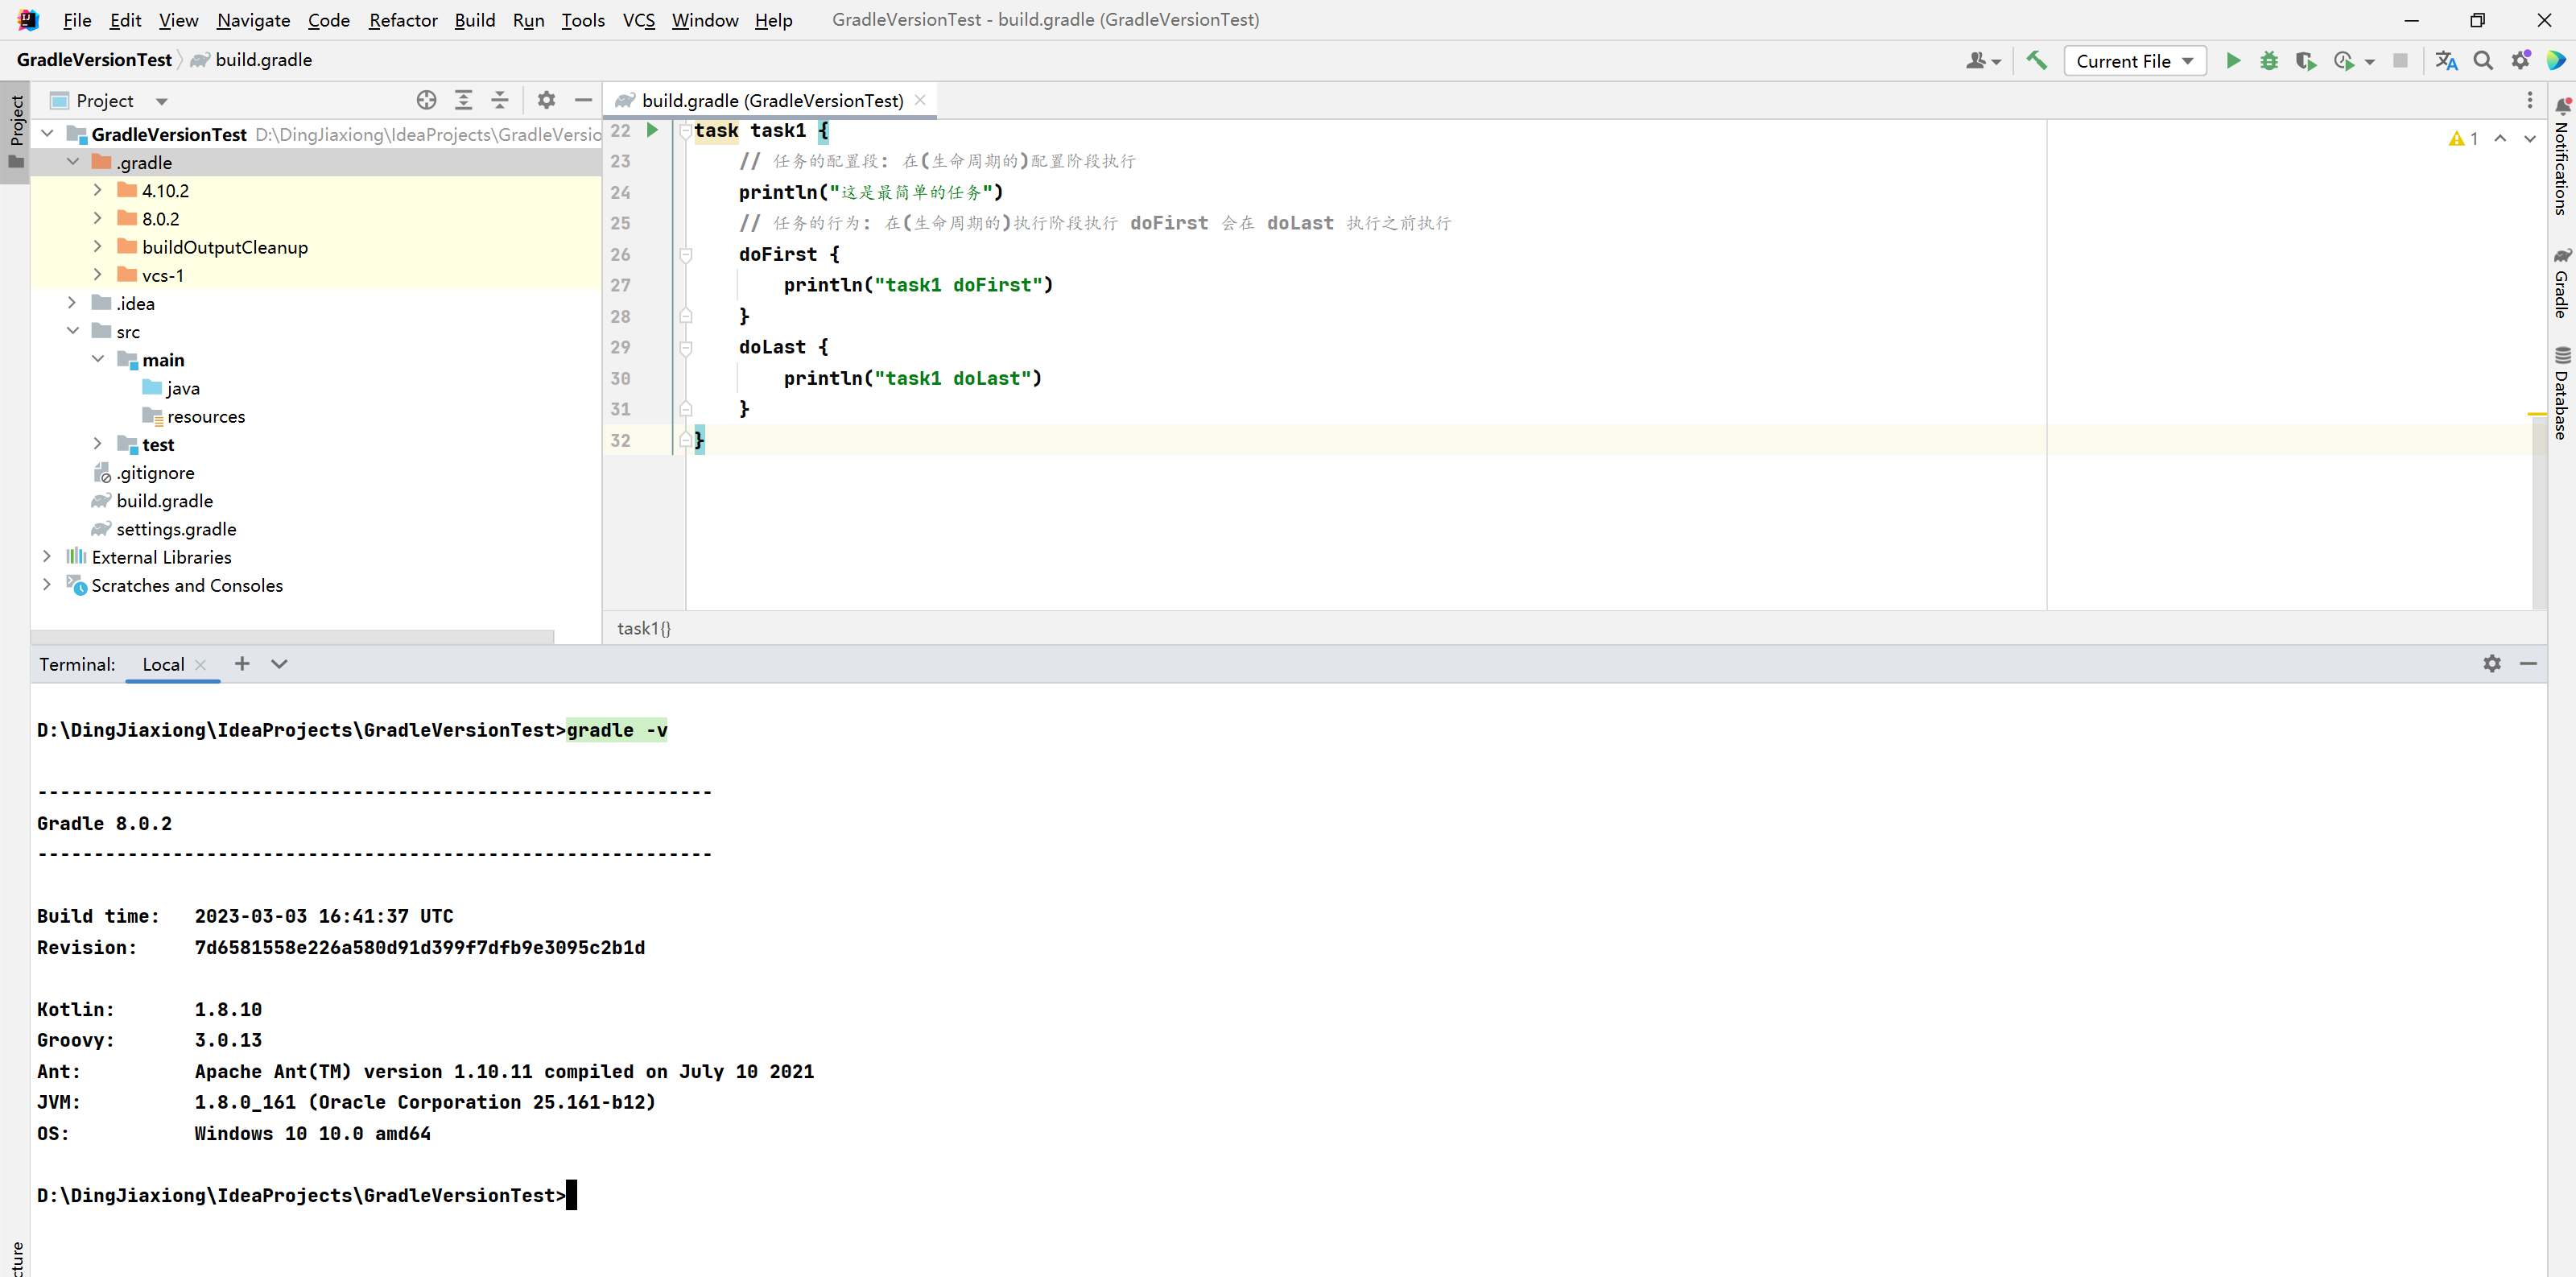The image size is (2576, 1277).
Task: Click the Project tree horizontal scrollbar
Action: pyautogui.click(x=292, y=637)
